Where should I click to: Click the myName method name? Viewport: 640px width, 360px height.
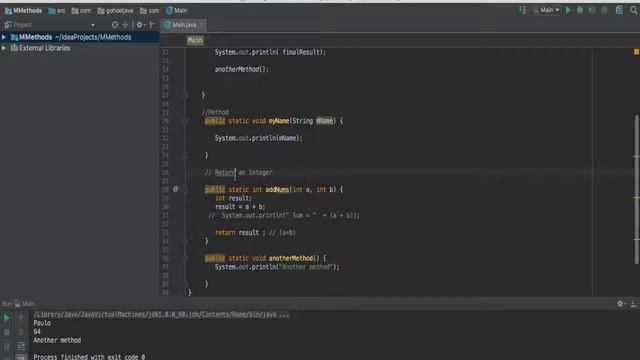pyautogui.click(x=279, y=121)
